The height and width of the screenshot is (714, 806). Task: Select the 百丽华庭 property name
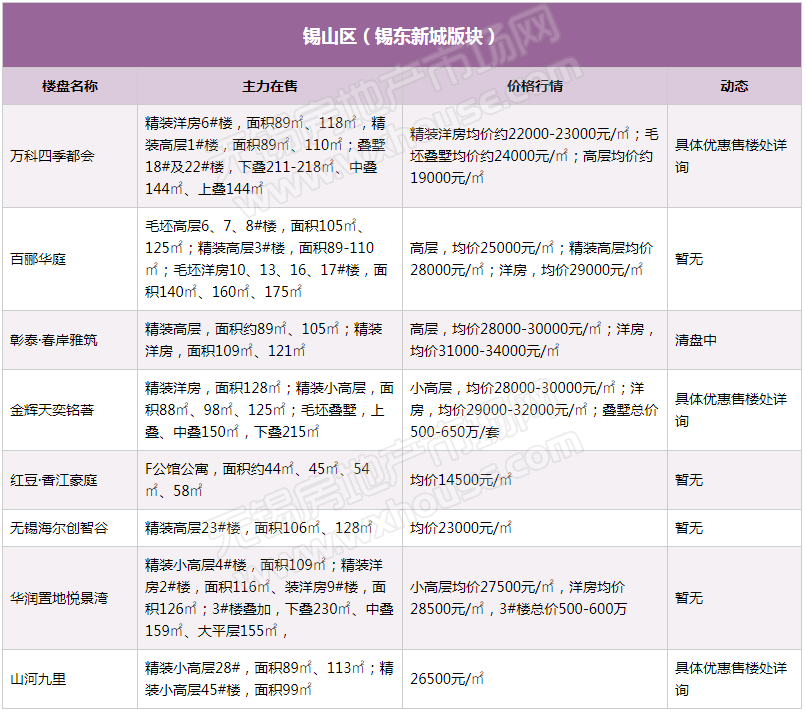pos(39,259)
